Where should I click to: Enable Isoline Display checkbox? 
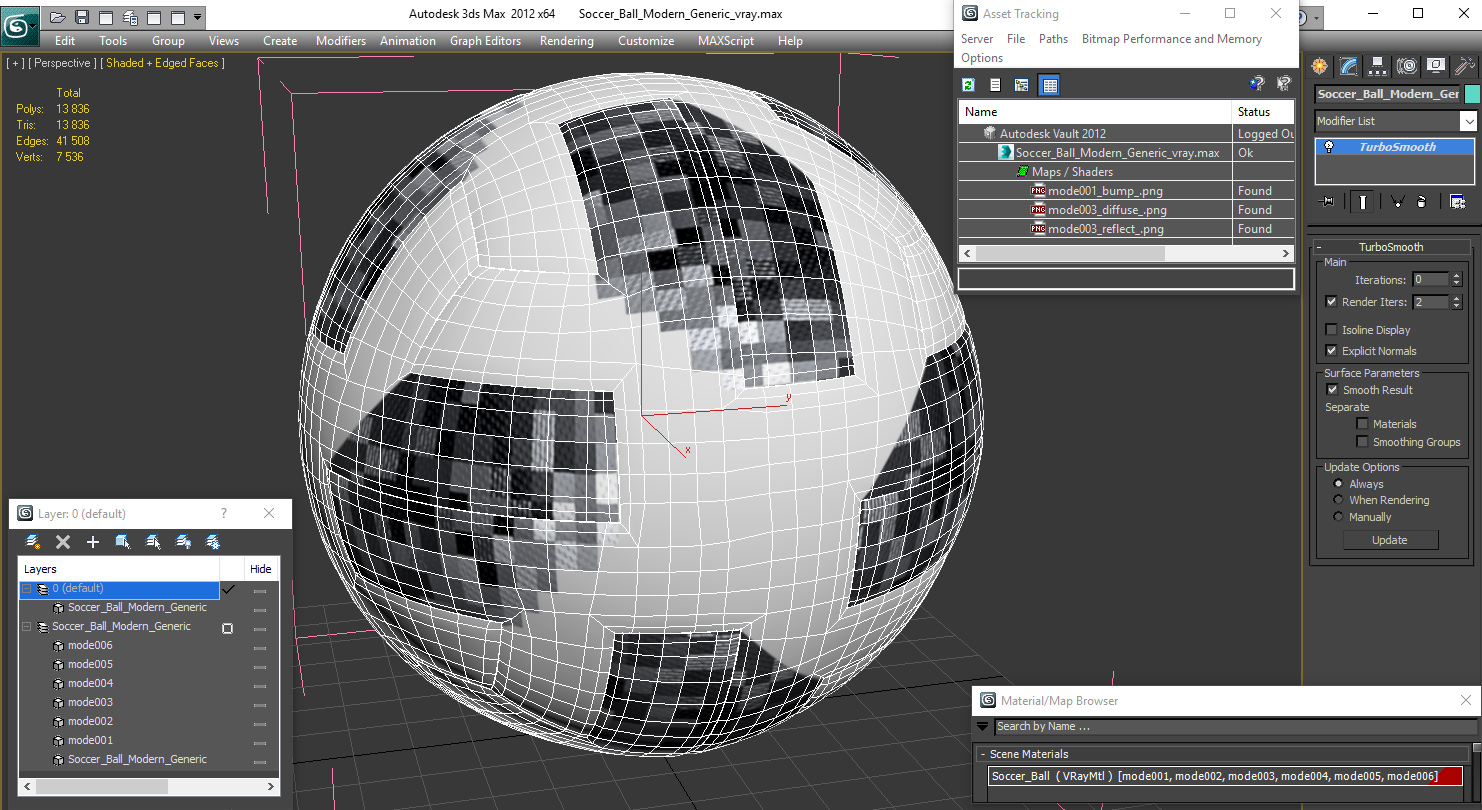pyautogui.click(x=1331, y=330)
